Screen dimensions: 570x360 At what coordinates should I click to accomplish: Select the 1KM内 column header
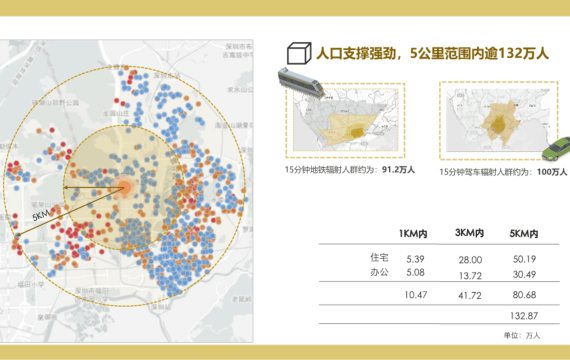[x=413, y=234]
